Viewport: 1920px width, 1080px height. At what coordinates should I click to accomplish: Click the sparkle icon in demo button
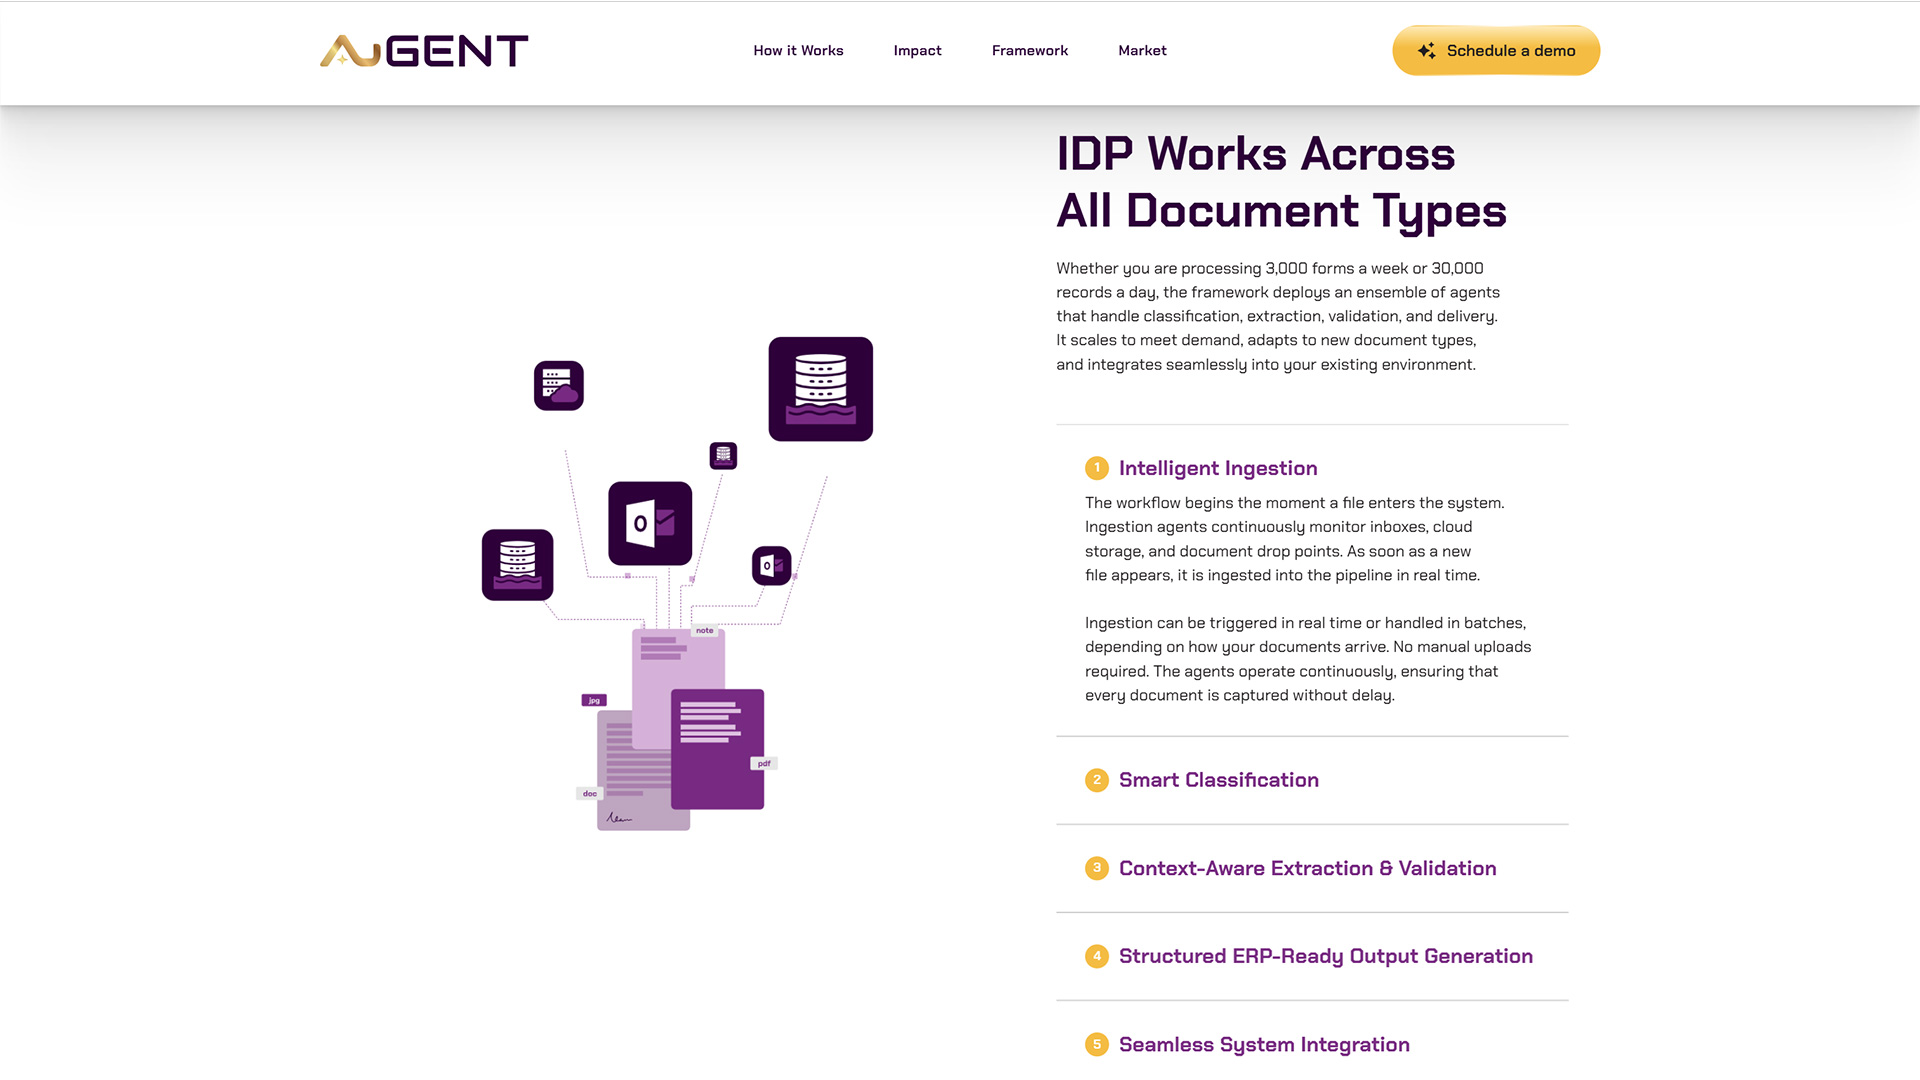pos(1426,51)
